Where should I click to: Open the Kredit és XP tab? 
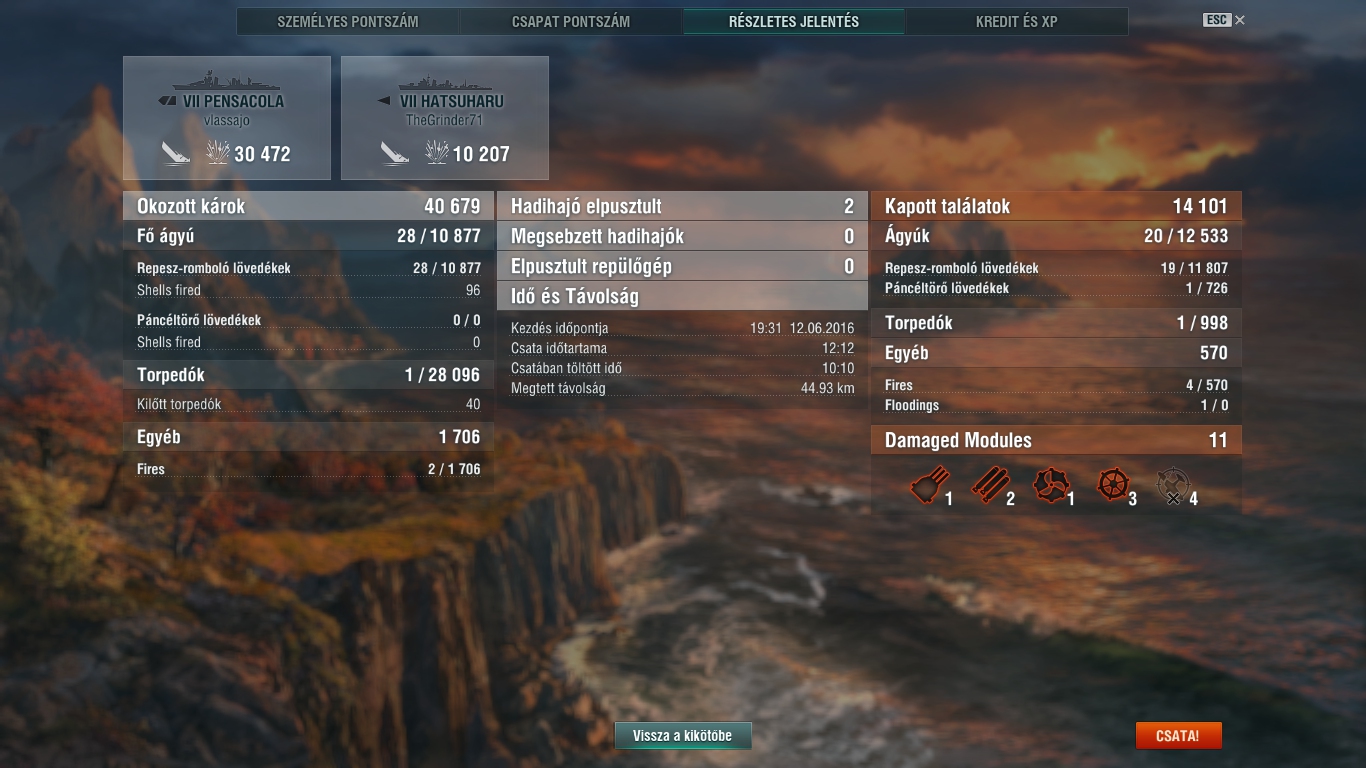[1017, 21]
